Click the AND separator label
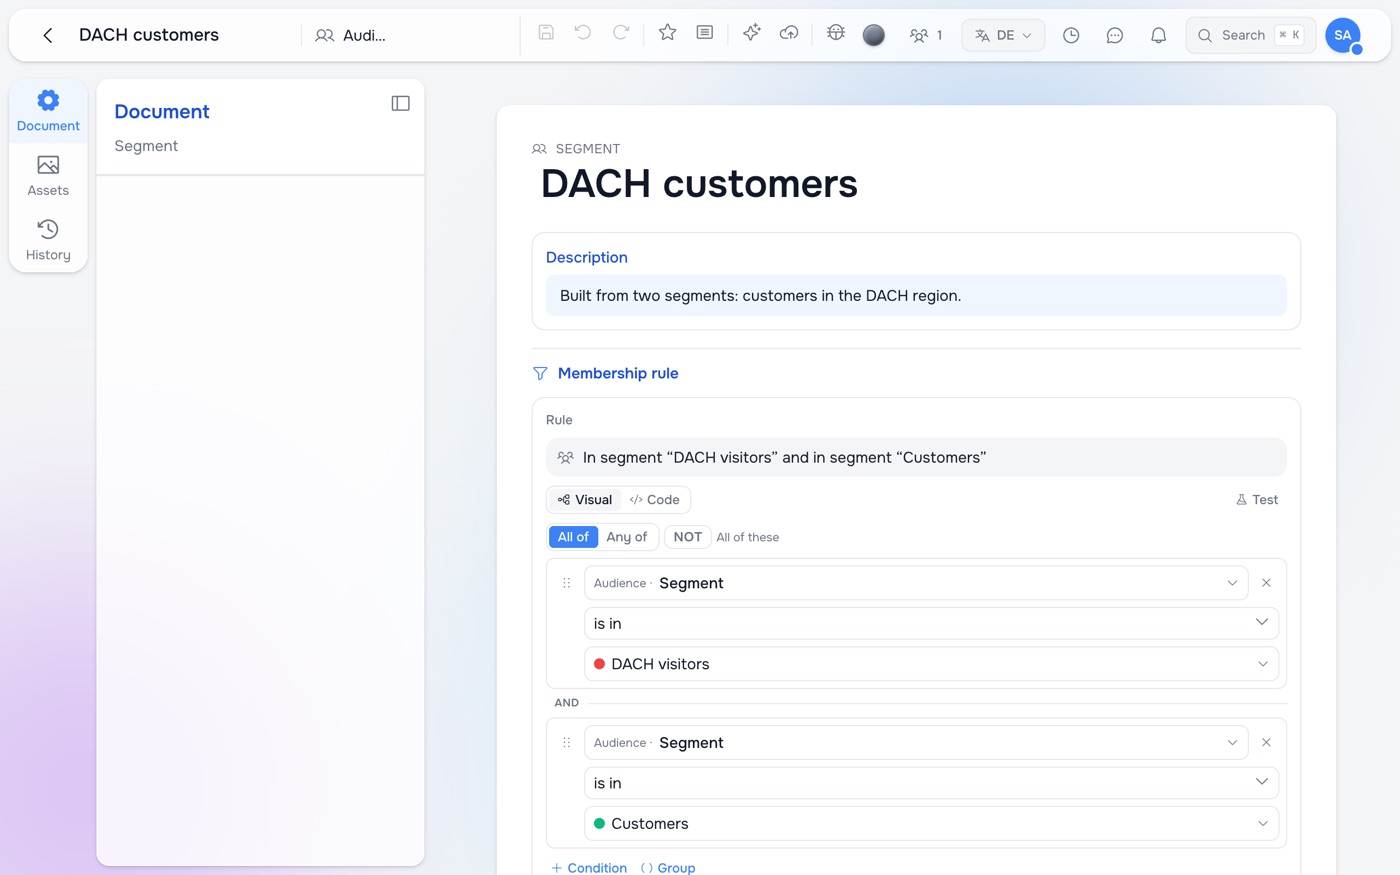Viewport: 1400px width, 875px height. [x=567, y=703]
